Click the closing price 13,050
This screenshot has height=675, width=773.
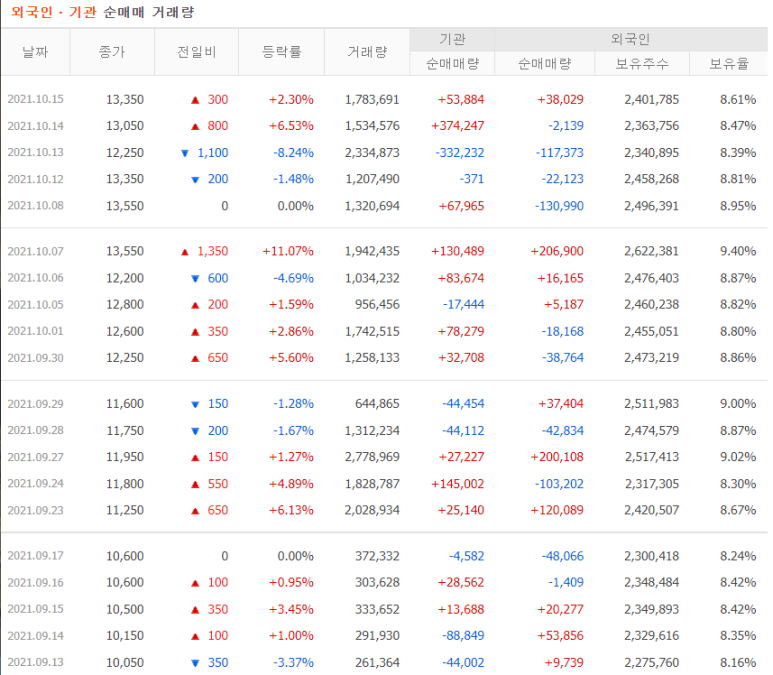(125, 126)
